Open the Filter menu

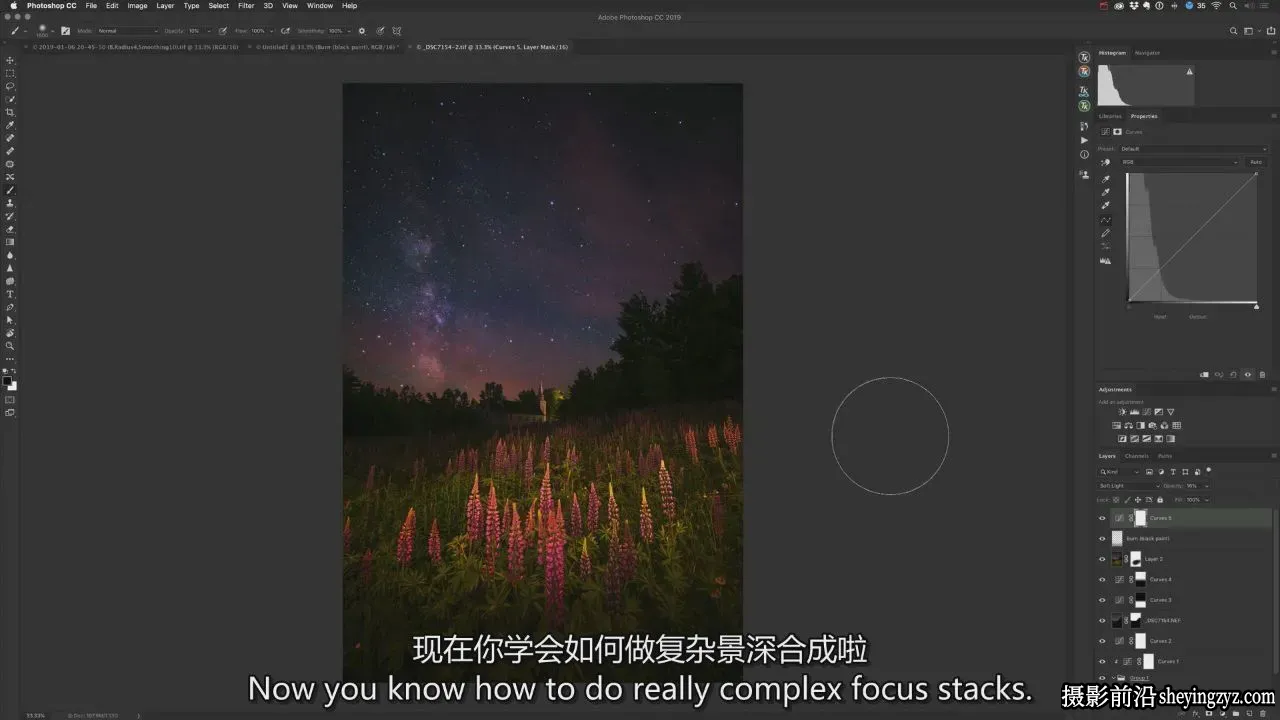click(x=246, y=6)
